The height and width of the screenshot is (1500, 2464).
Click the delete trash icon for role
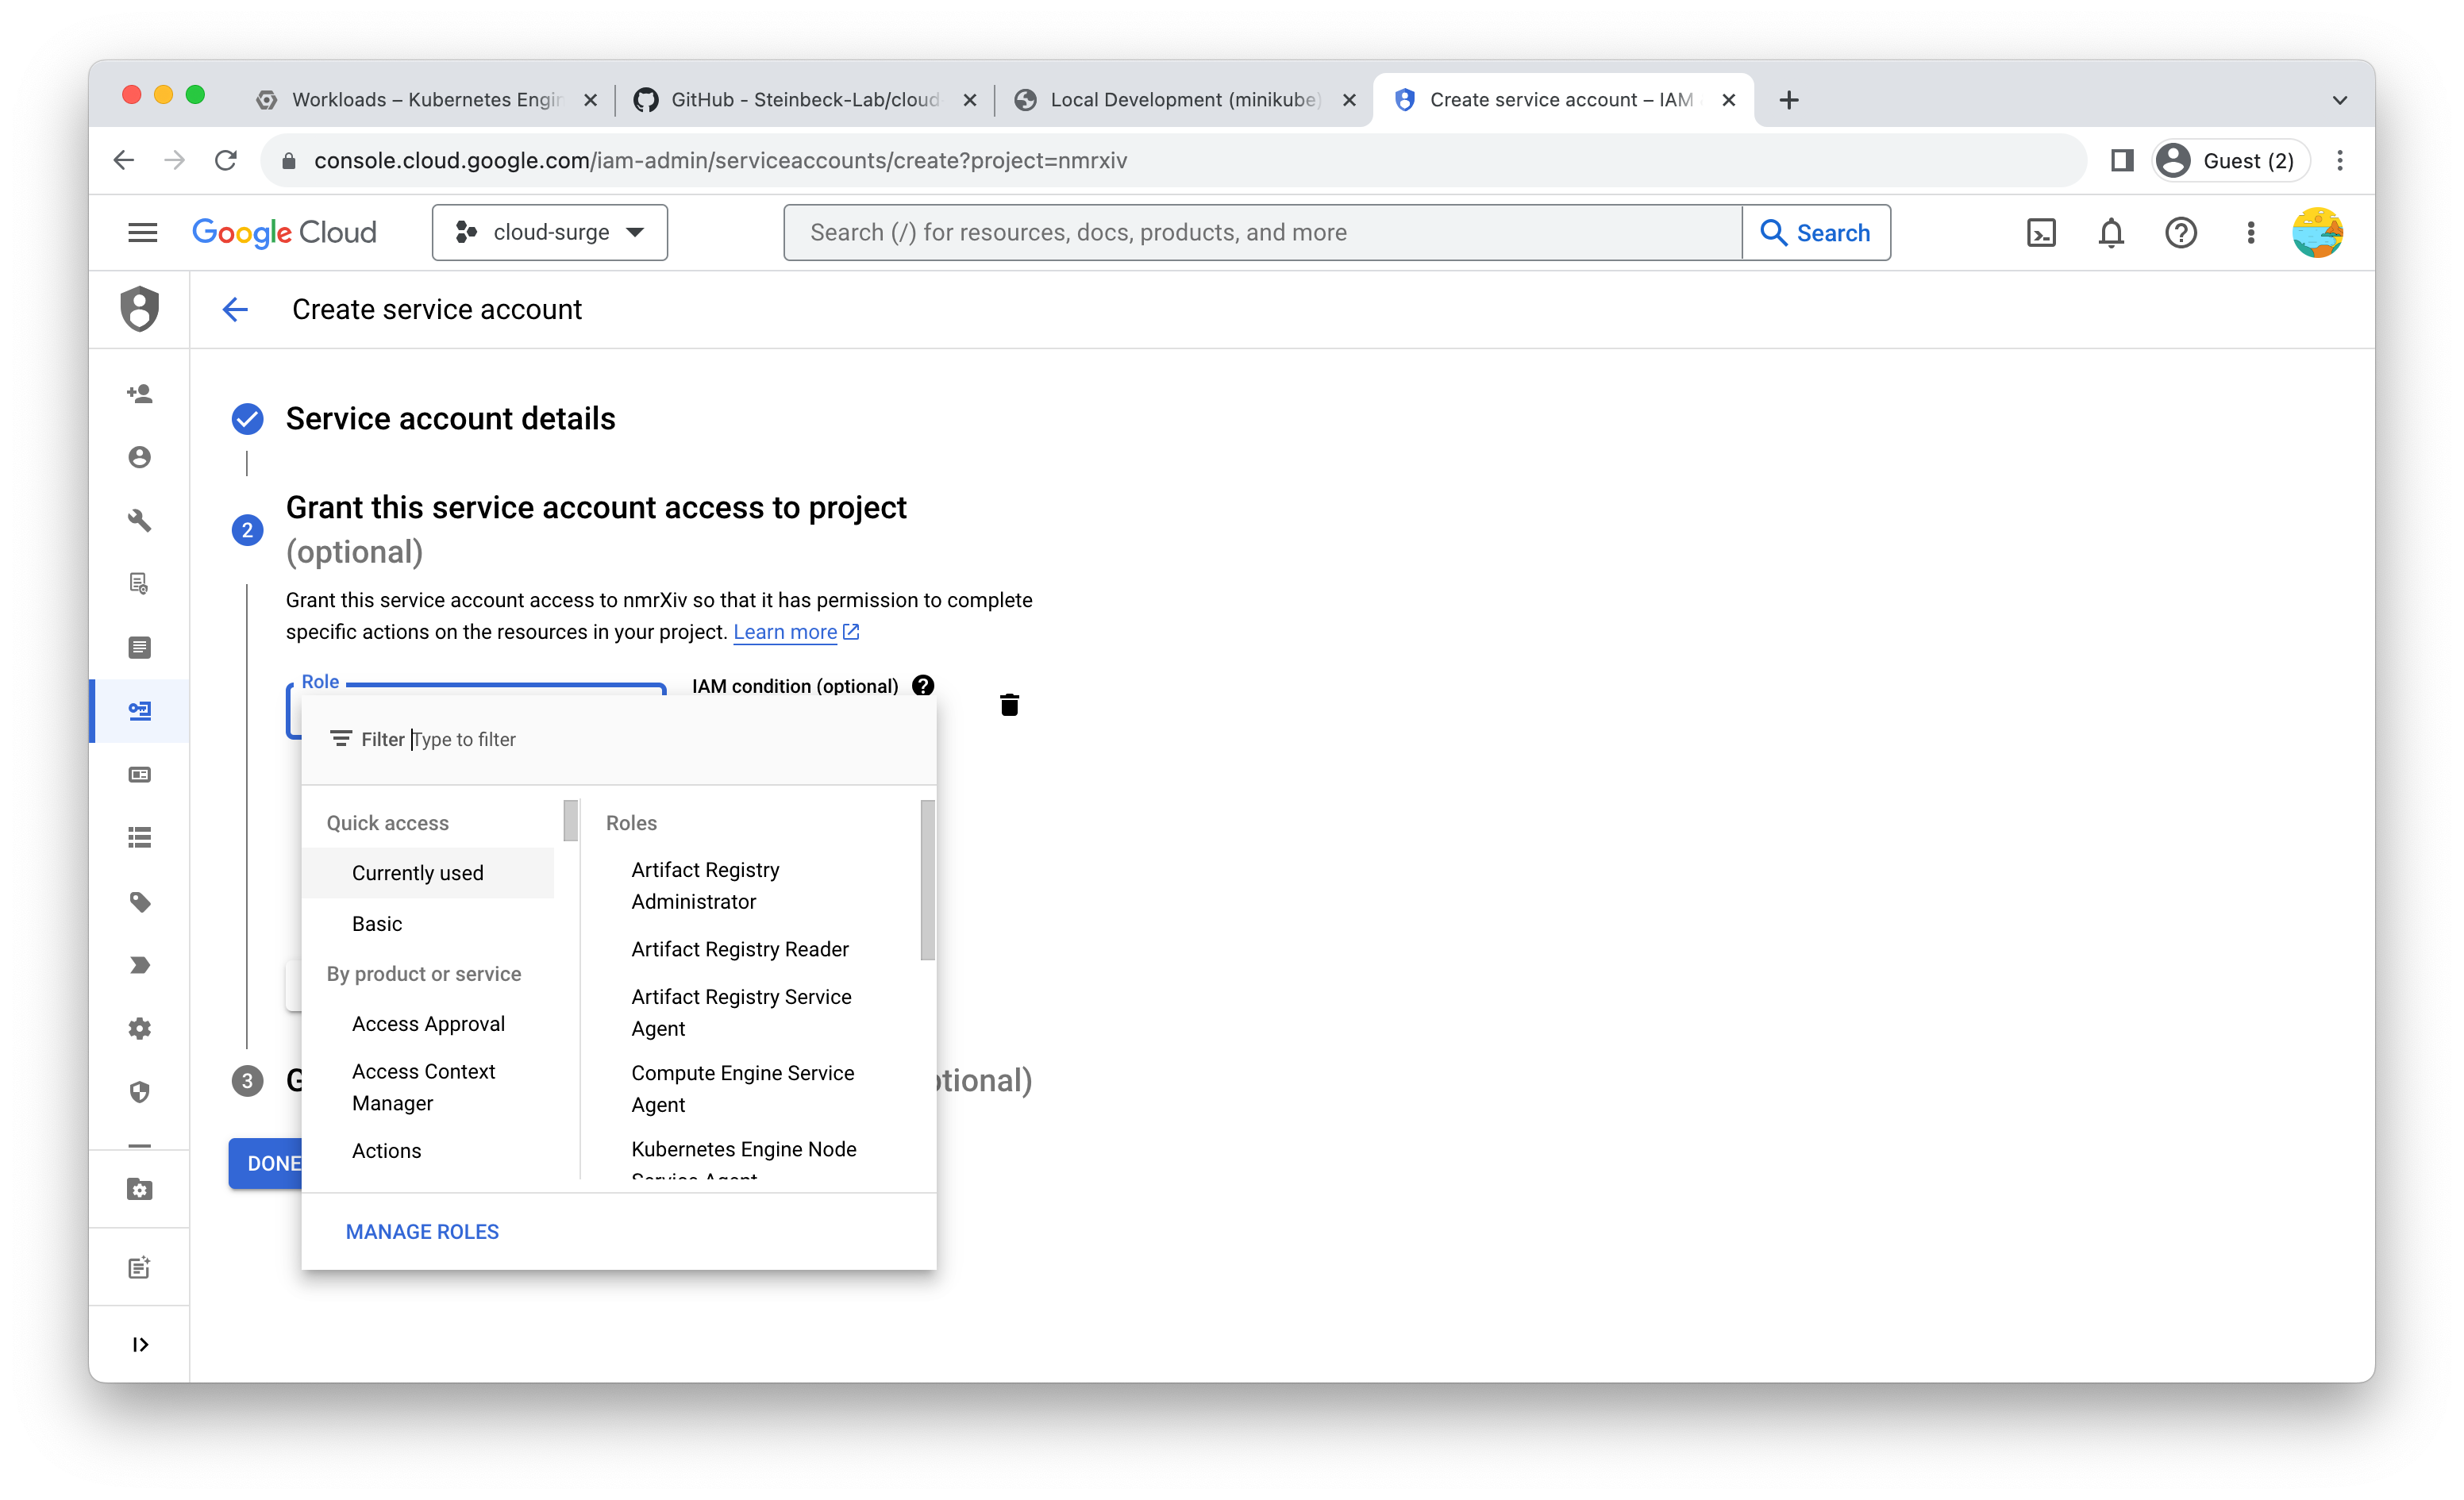tap(1008, 704)
